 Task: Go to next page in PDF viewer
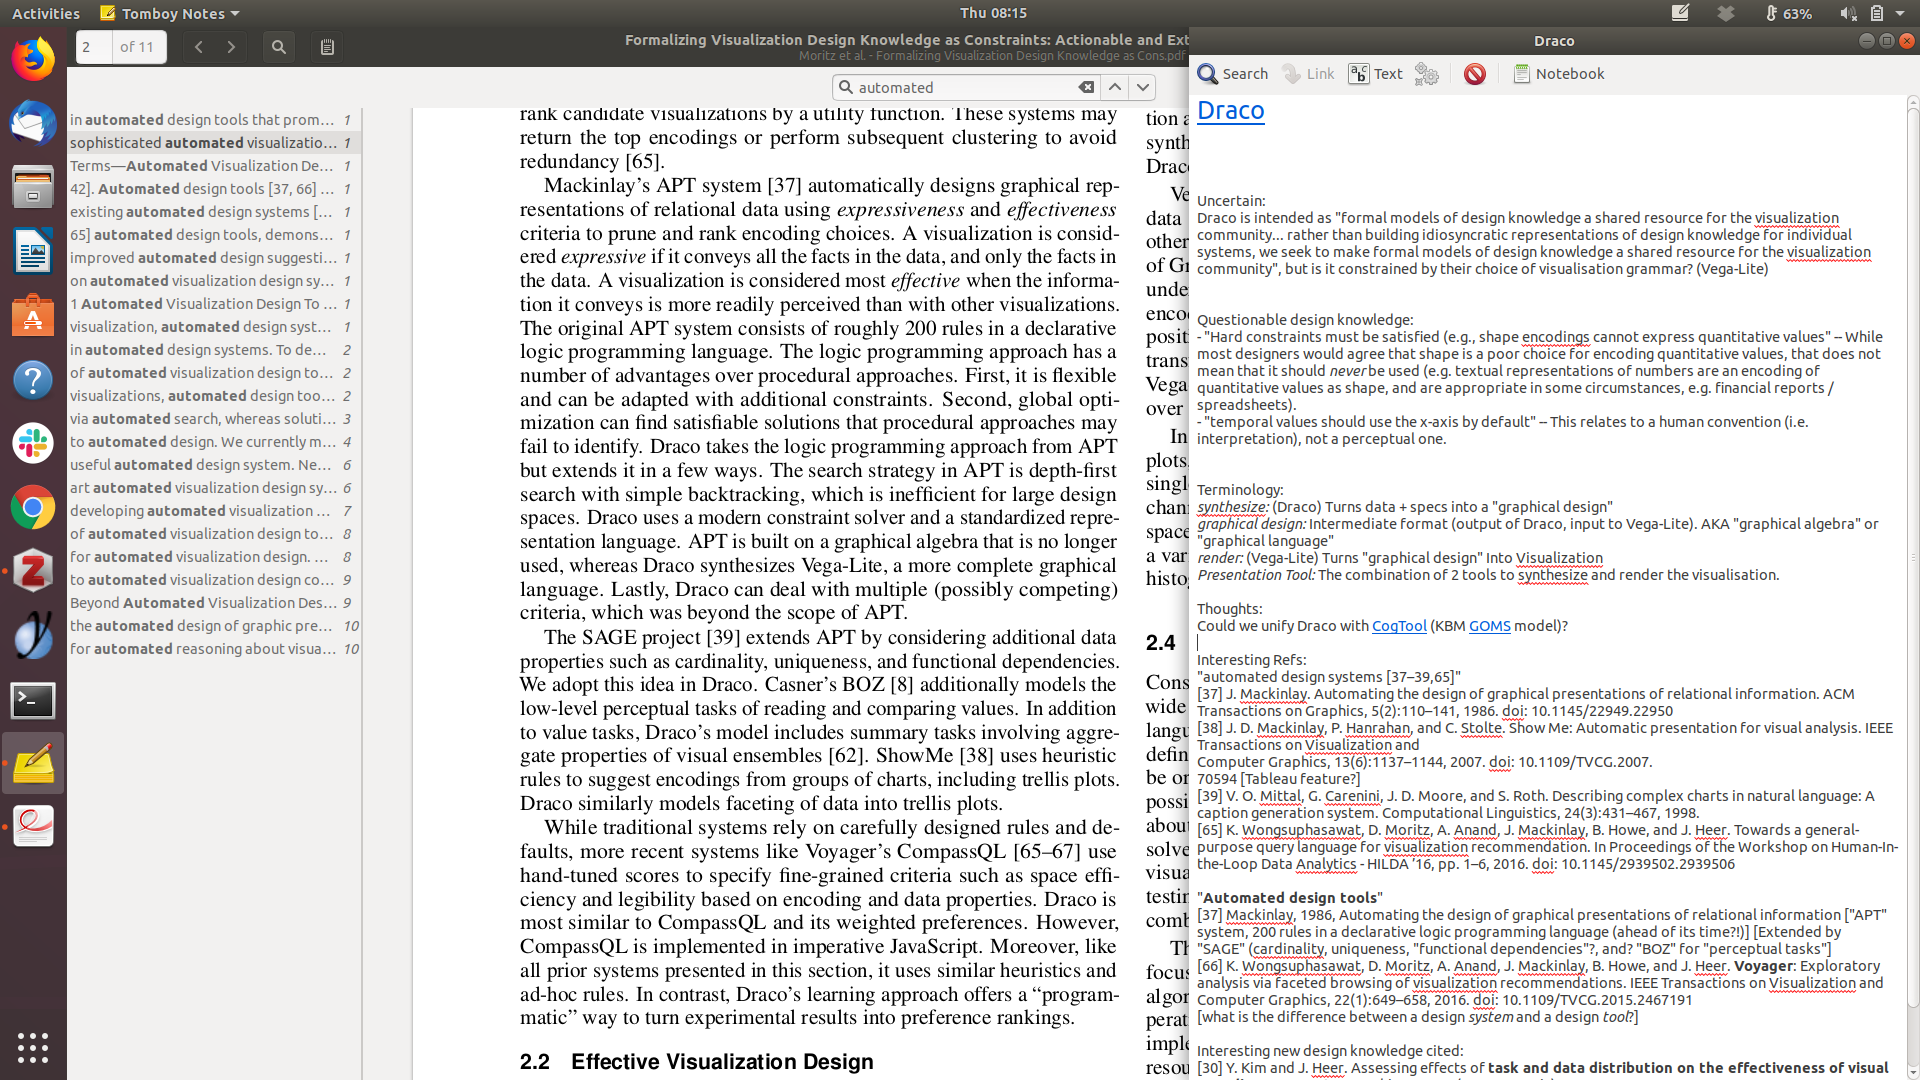tap(231, 47)
